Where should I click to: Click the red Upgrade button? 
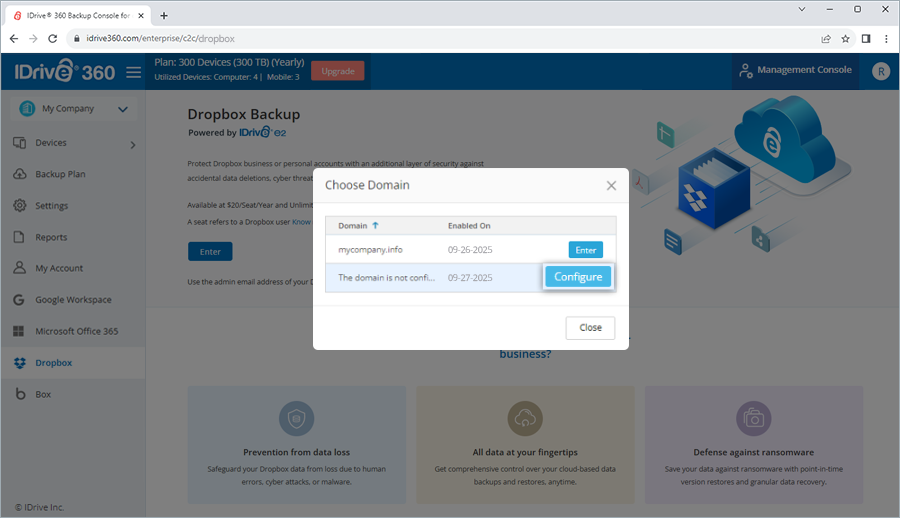(337, 71)
